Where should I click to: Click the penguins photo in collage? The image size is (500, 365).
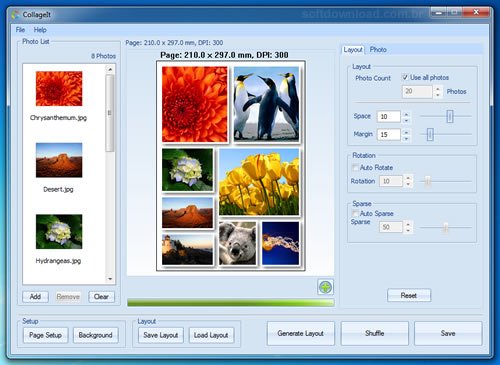266,104
